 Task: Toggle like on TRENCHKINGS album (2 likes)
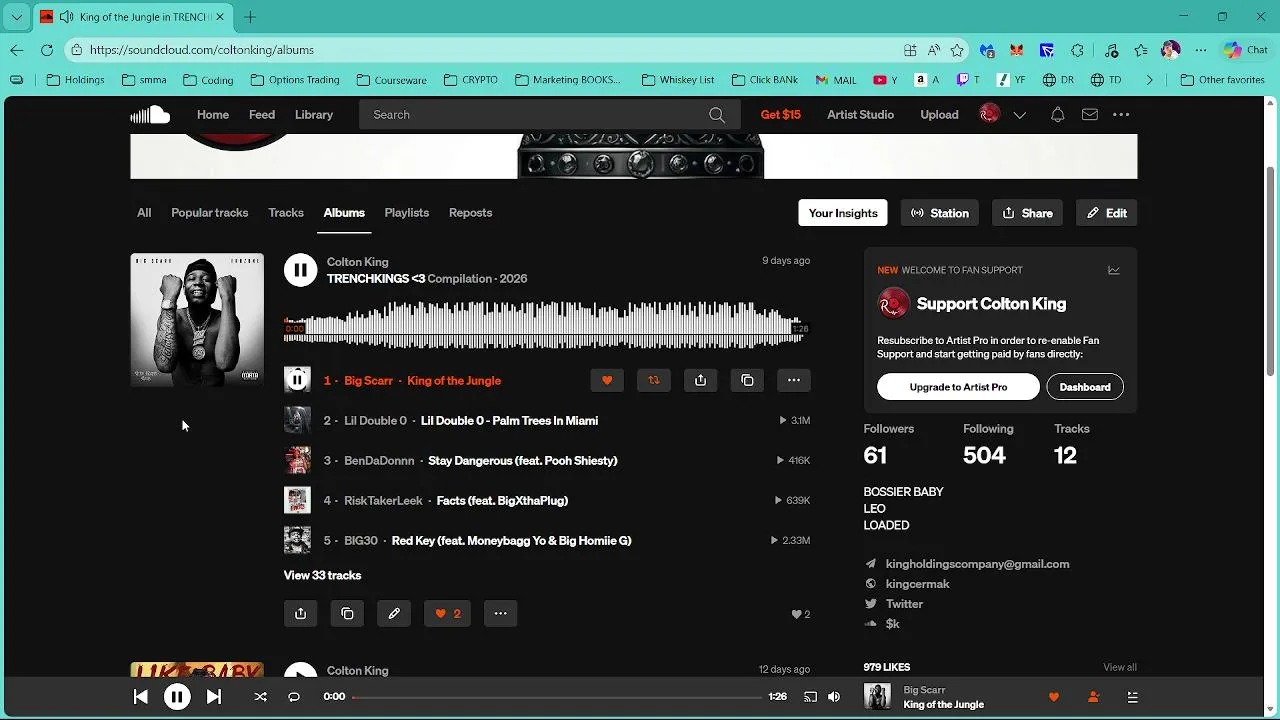coord(448,614)
